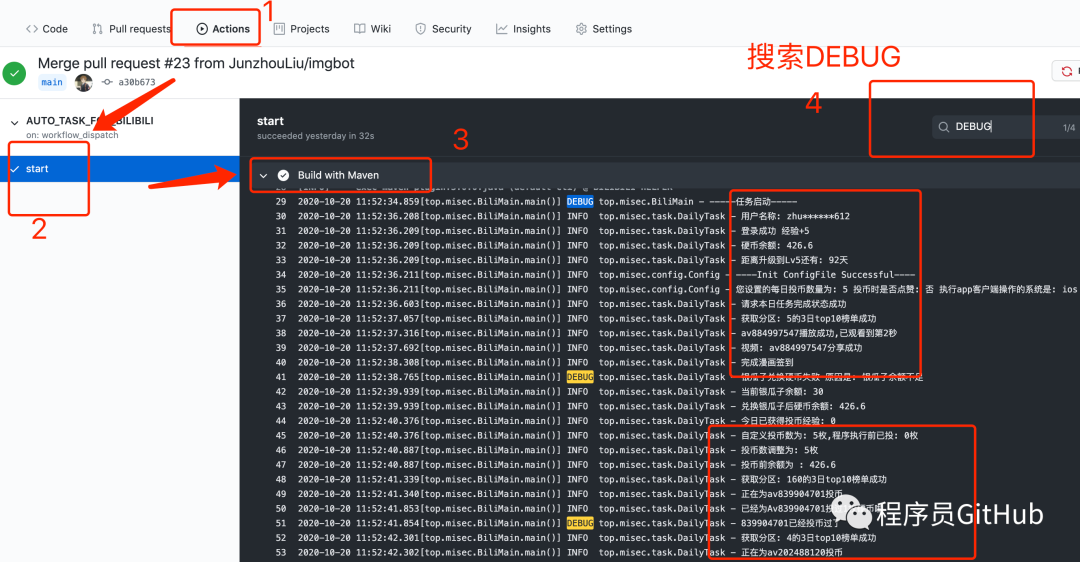Click the start job heading in log panel
The image size is (1080, 562).
(x=270, y=121)
